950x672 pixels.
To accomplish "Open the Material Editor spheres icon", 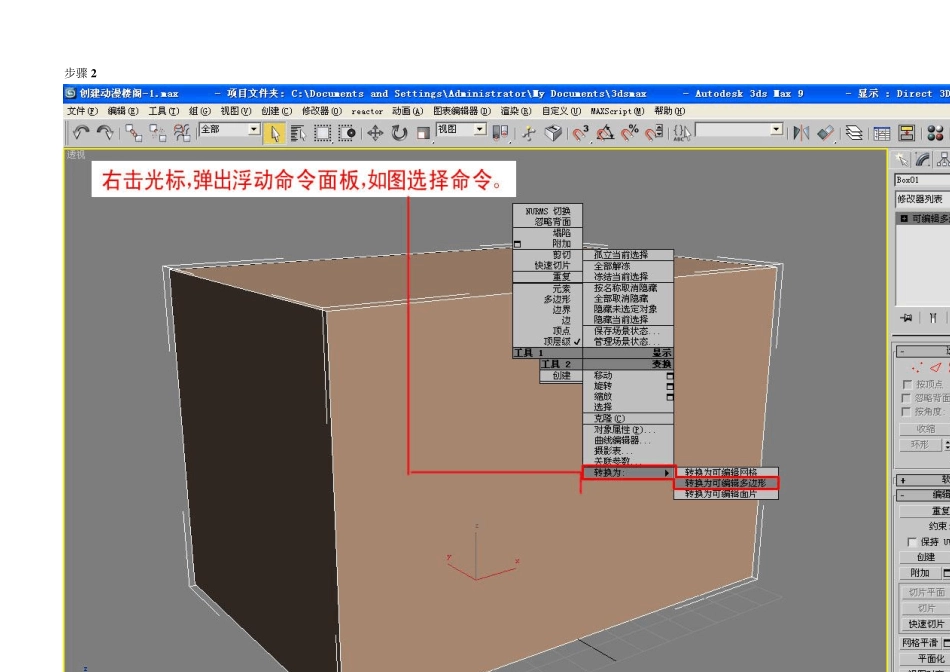I will pos(935,133).
